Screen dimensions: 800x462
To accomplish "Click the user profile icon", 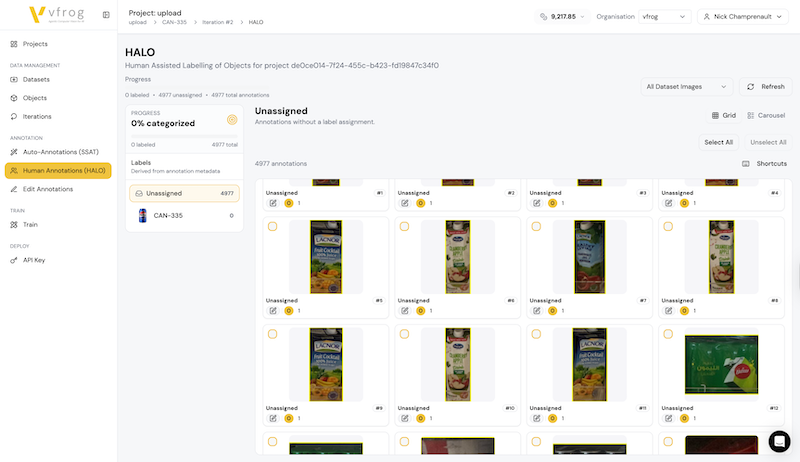I will click(x=707, y=17).
